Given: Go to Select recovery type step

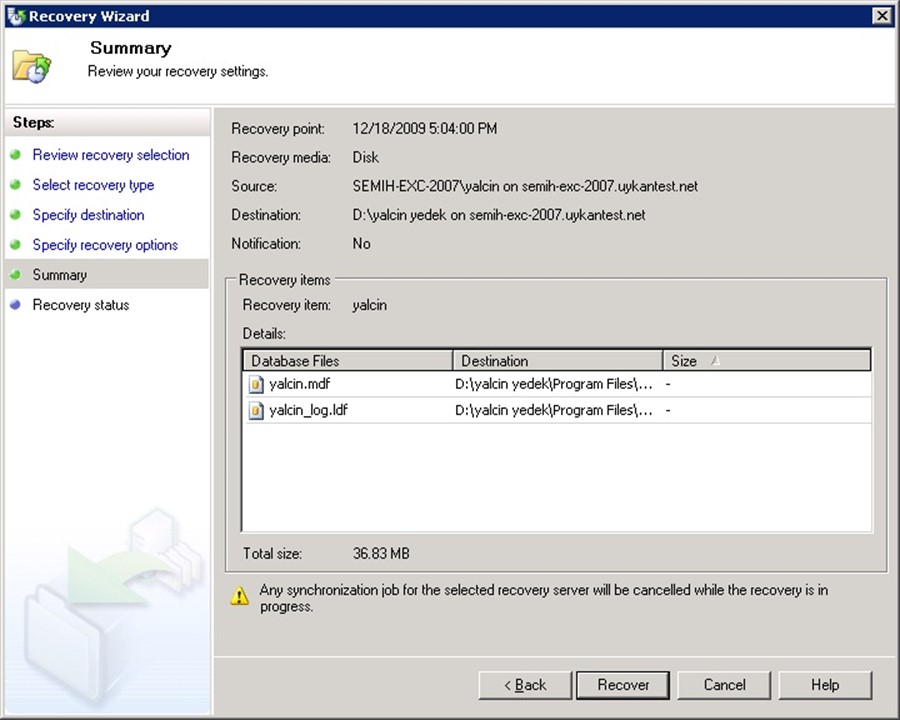Looking at the screenshot, I should coord(93,185).
